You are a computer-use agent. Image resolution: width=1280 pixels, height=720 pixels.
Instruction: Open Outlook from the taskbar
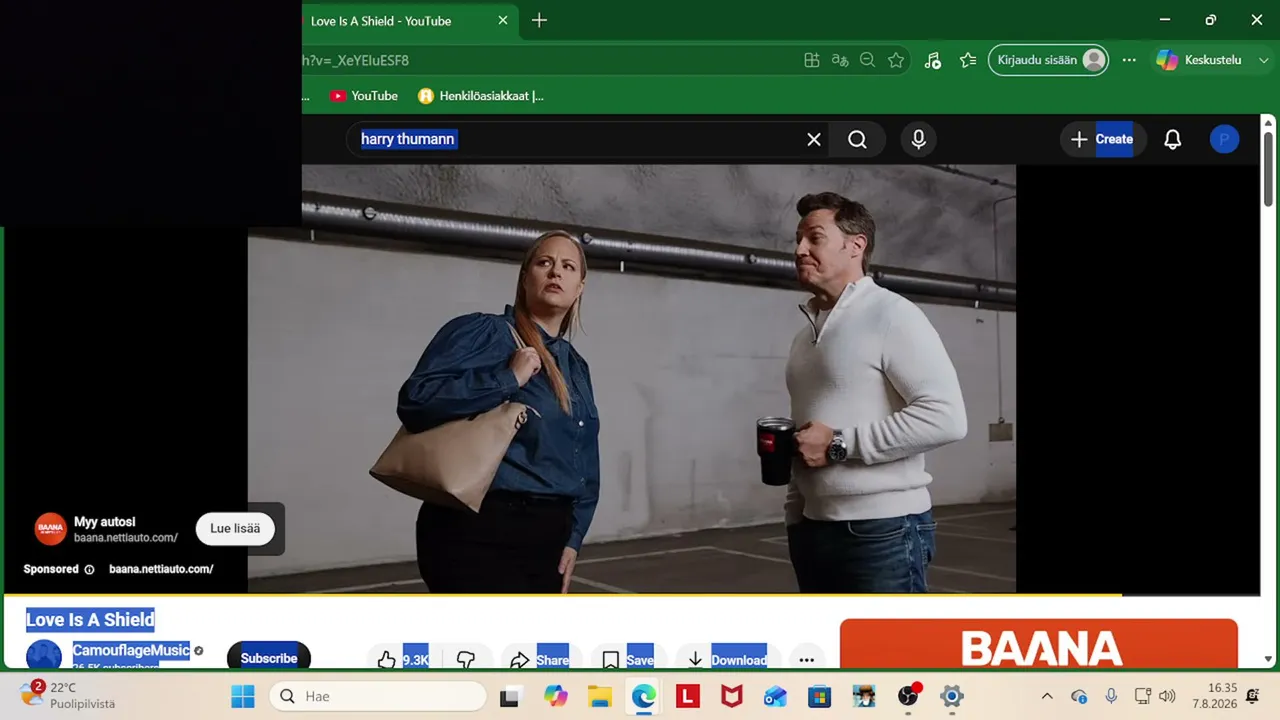pyautogui.click(x=776, y=696)
